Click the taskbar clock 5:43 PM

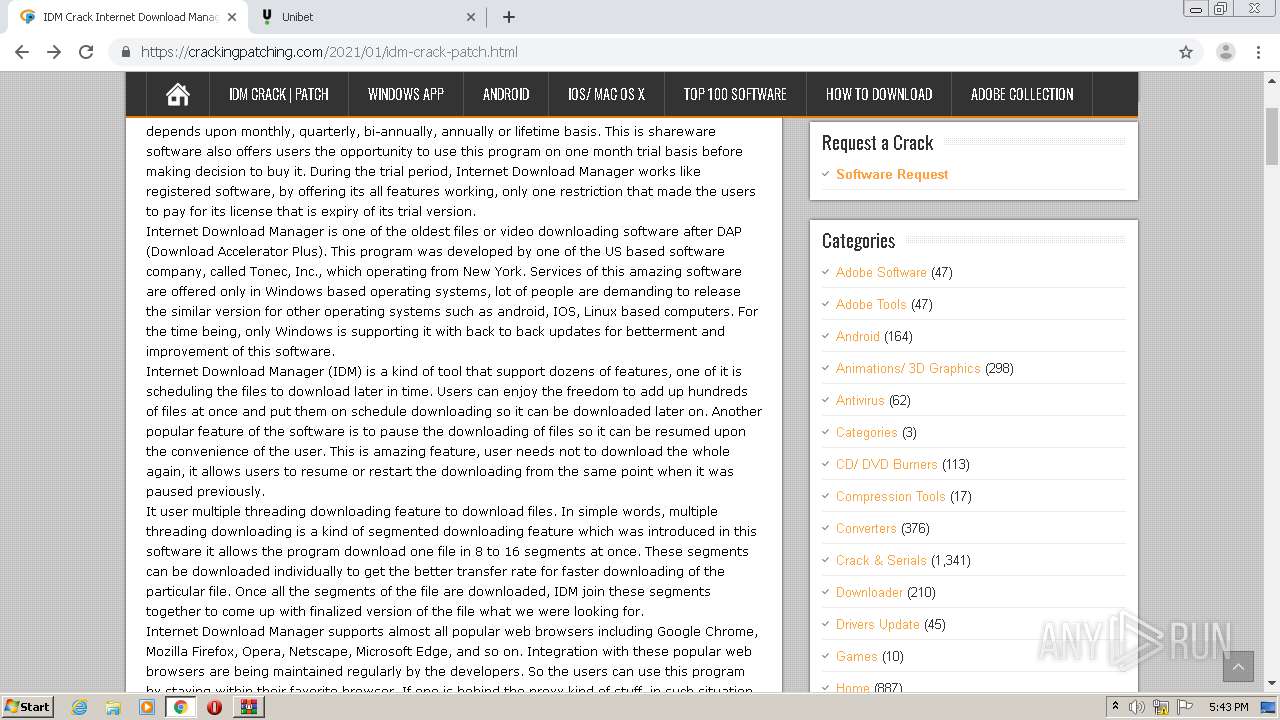click(x=1228, y=707)
